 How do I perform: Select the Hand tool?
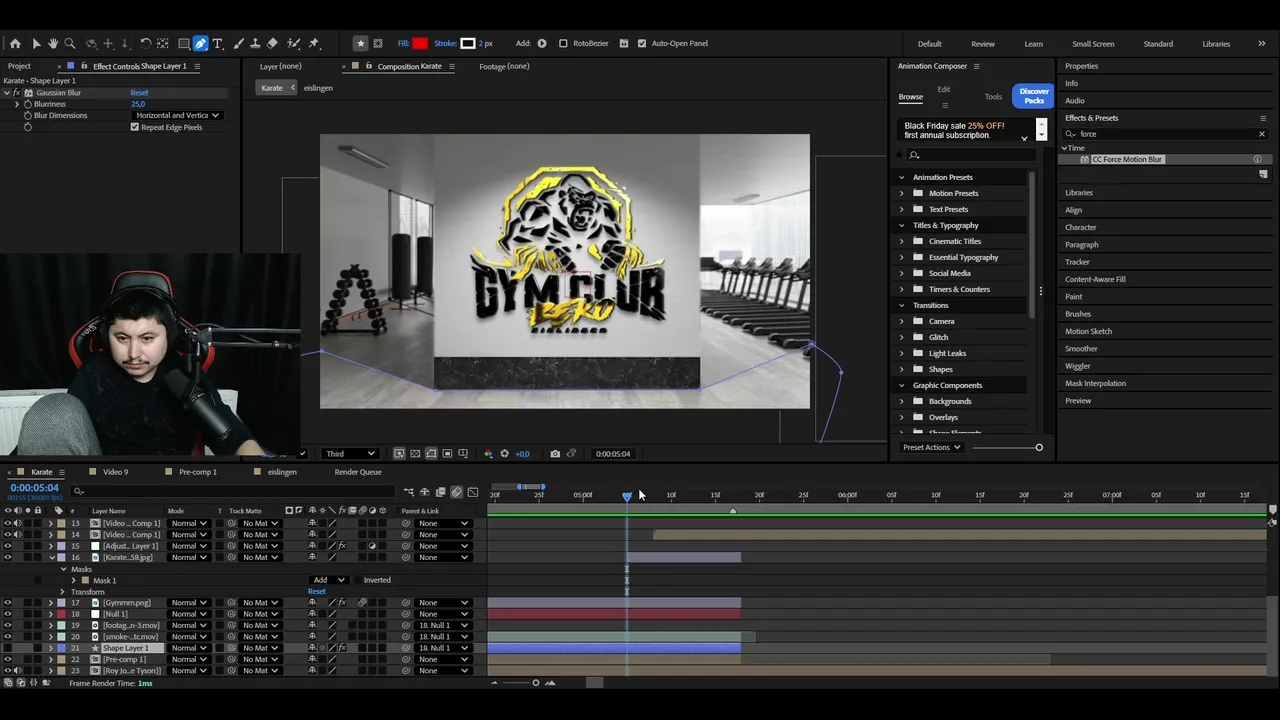(53, 44)
